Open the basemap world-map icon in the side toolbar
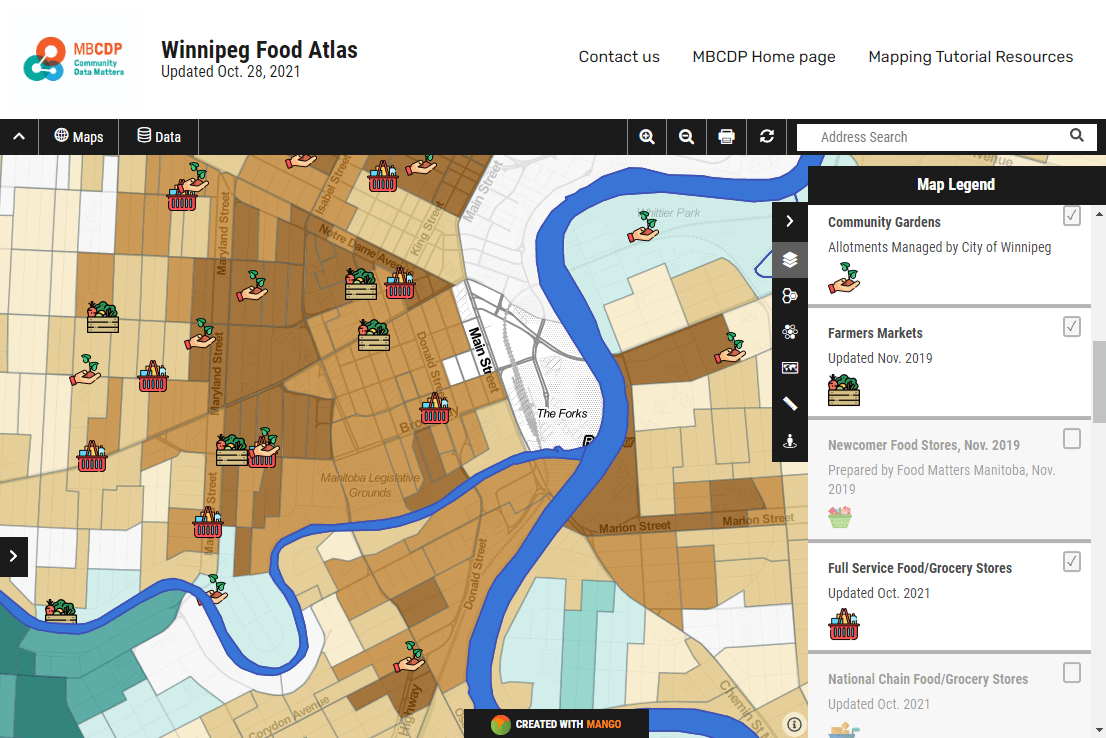Viewport: 1106px width, 738px height. tap(790, 368)
